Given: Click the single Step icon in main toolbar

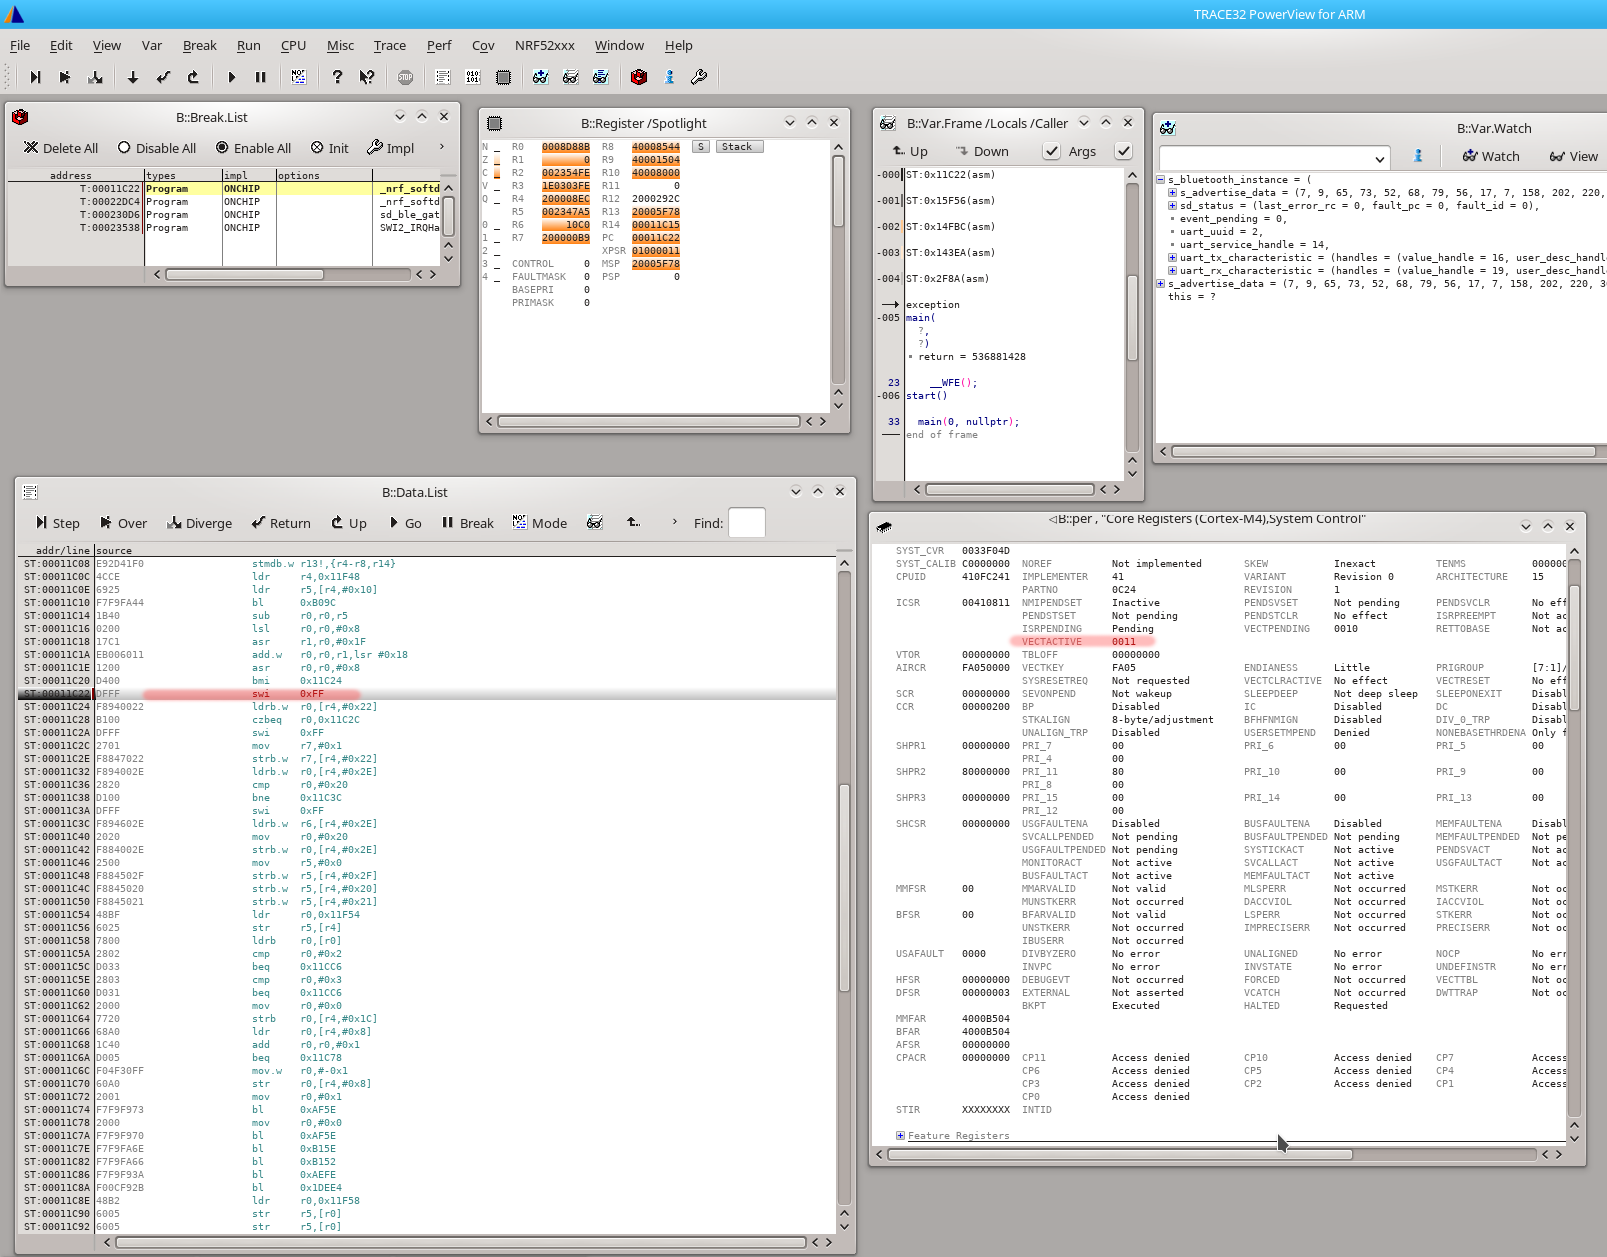Looking at the screenshot, I should pyautogui.click(x=35, y=77).
